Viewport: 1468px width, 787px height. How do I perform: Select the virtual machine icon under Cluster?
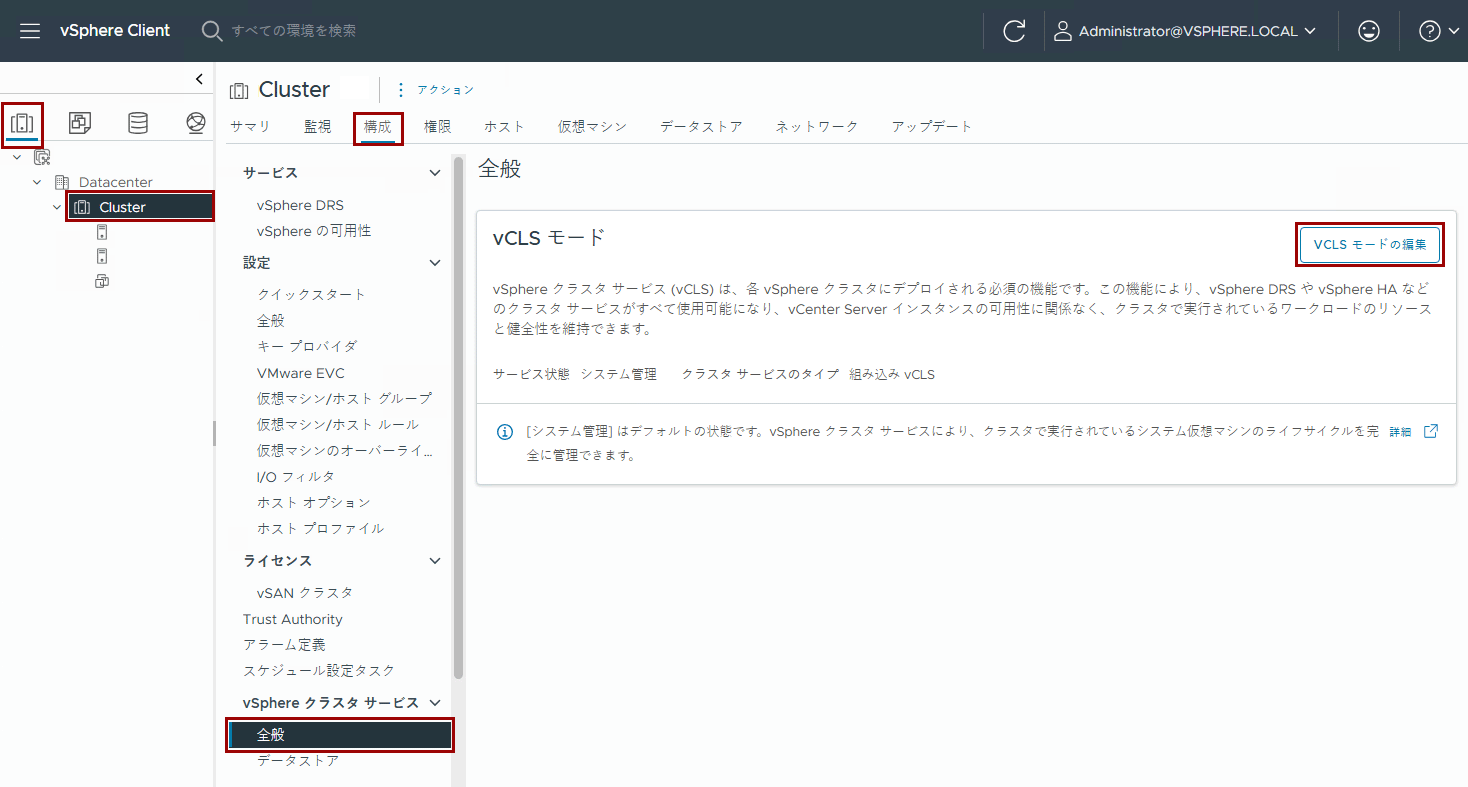point(102,281)
